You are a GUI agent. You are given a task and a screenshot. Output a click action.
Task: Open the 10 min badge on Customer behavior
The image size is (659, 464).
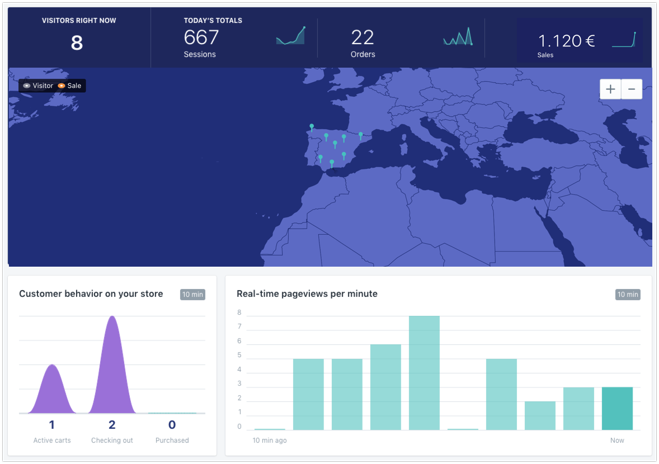192,295
